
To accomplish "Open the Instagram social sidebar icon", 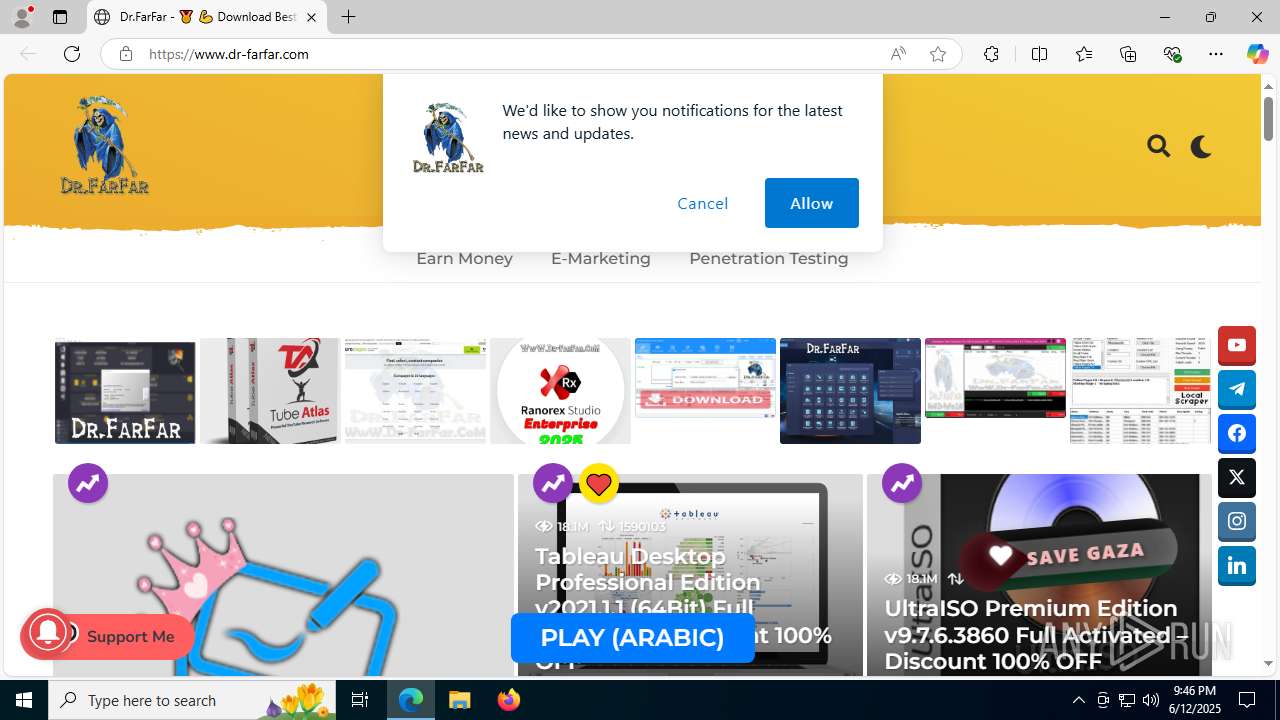I will (1237, 522).
